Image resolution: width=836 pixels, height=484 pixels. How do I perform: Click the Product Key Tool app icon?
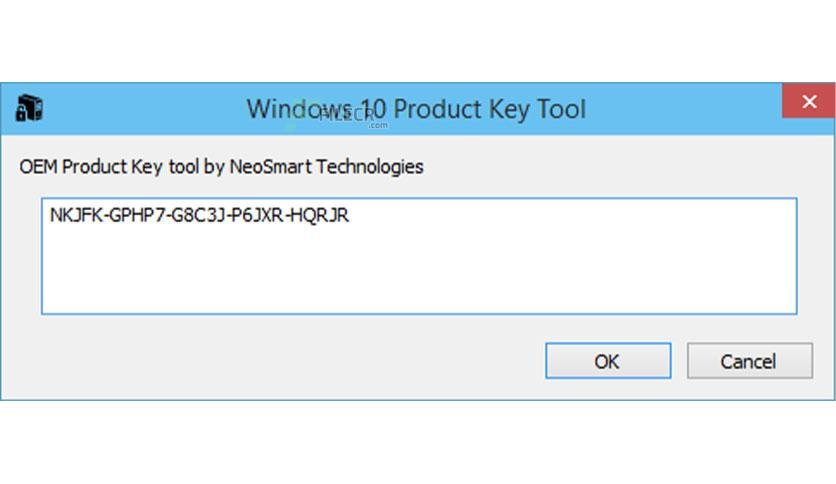29,108
